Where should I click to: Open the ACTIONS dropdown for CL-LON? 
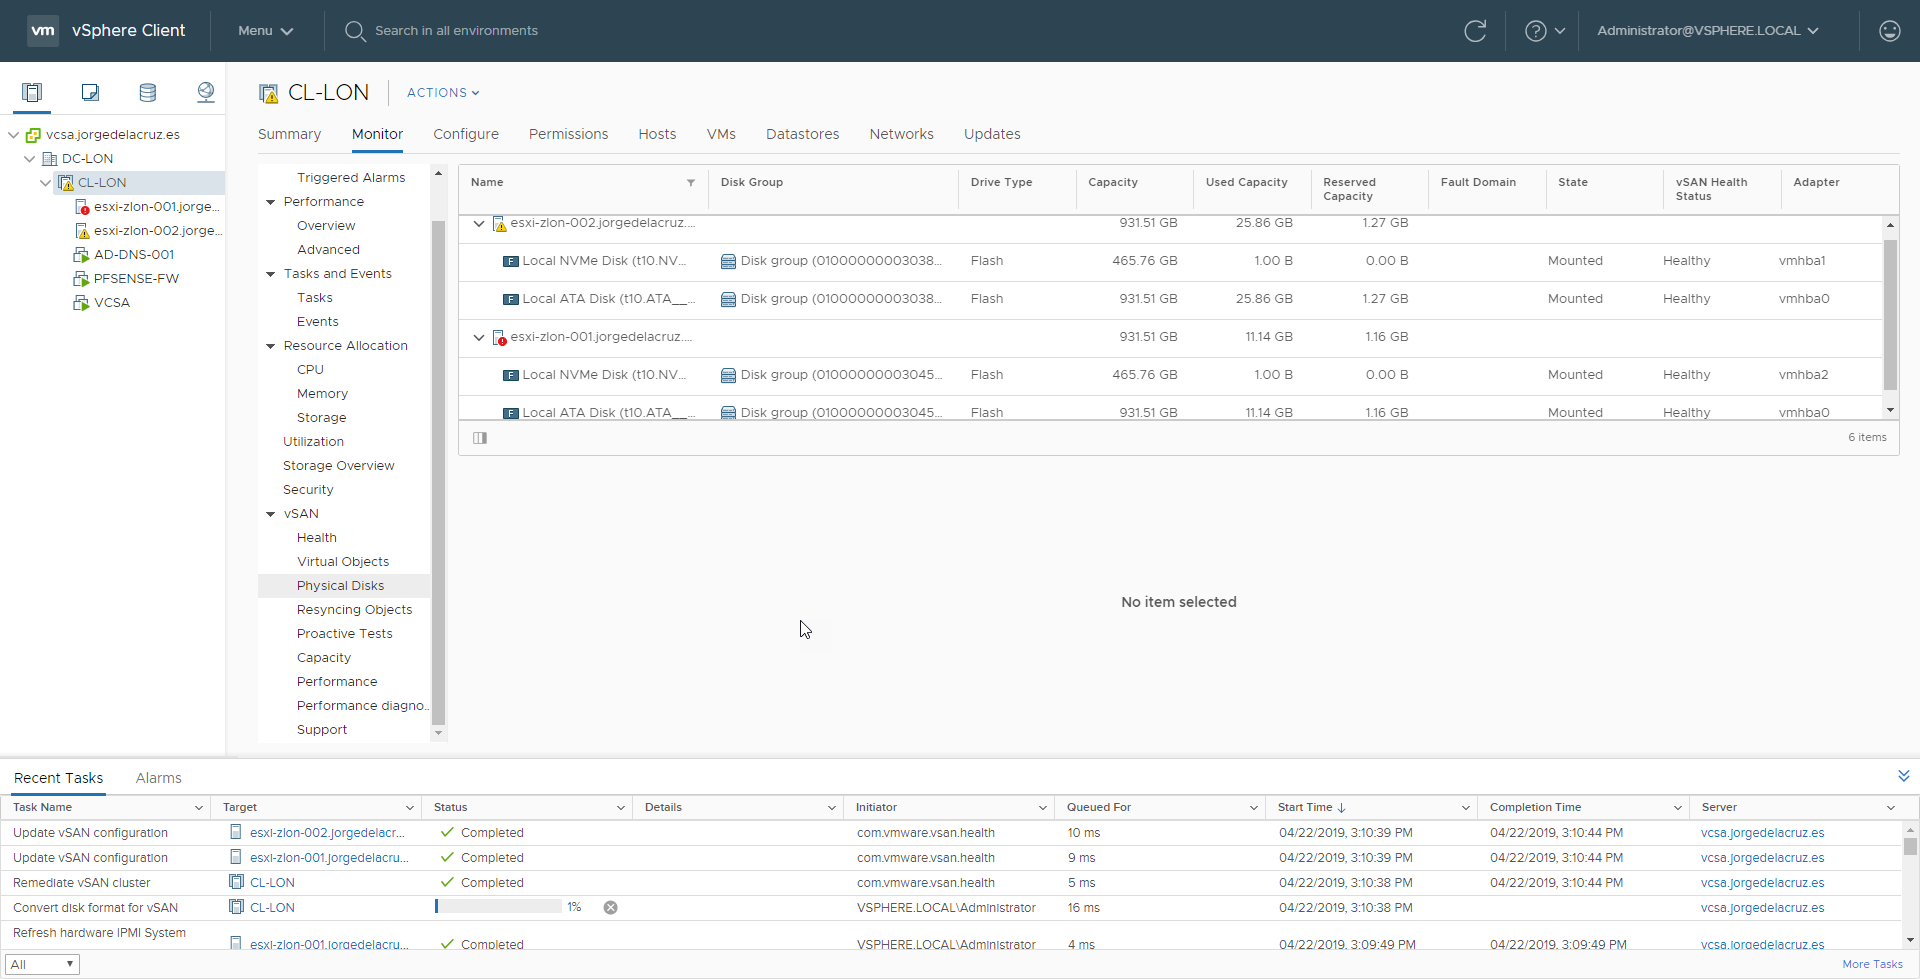click(443, 93)
